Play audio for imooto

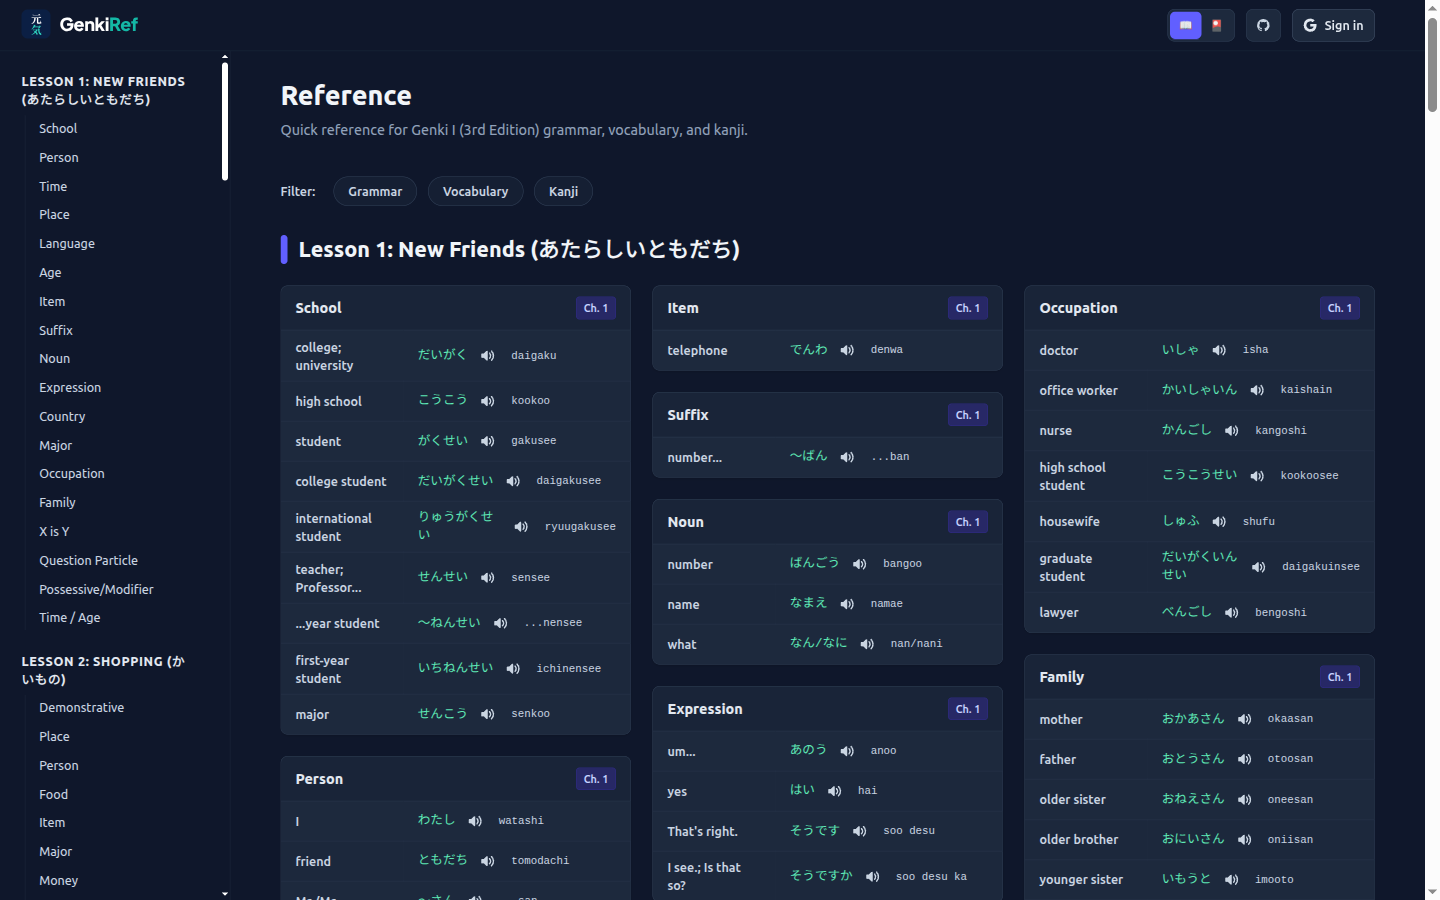tap(1232, 880)
